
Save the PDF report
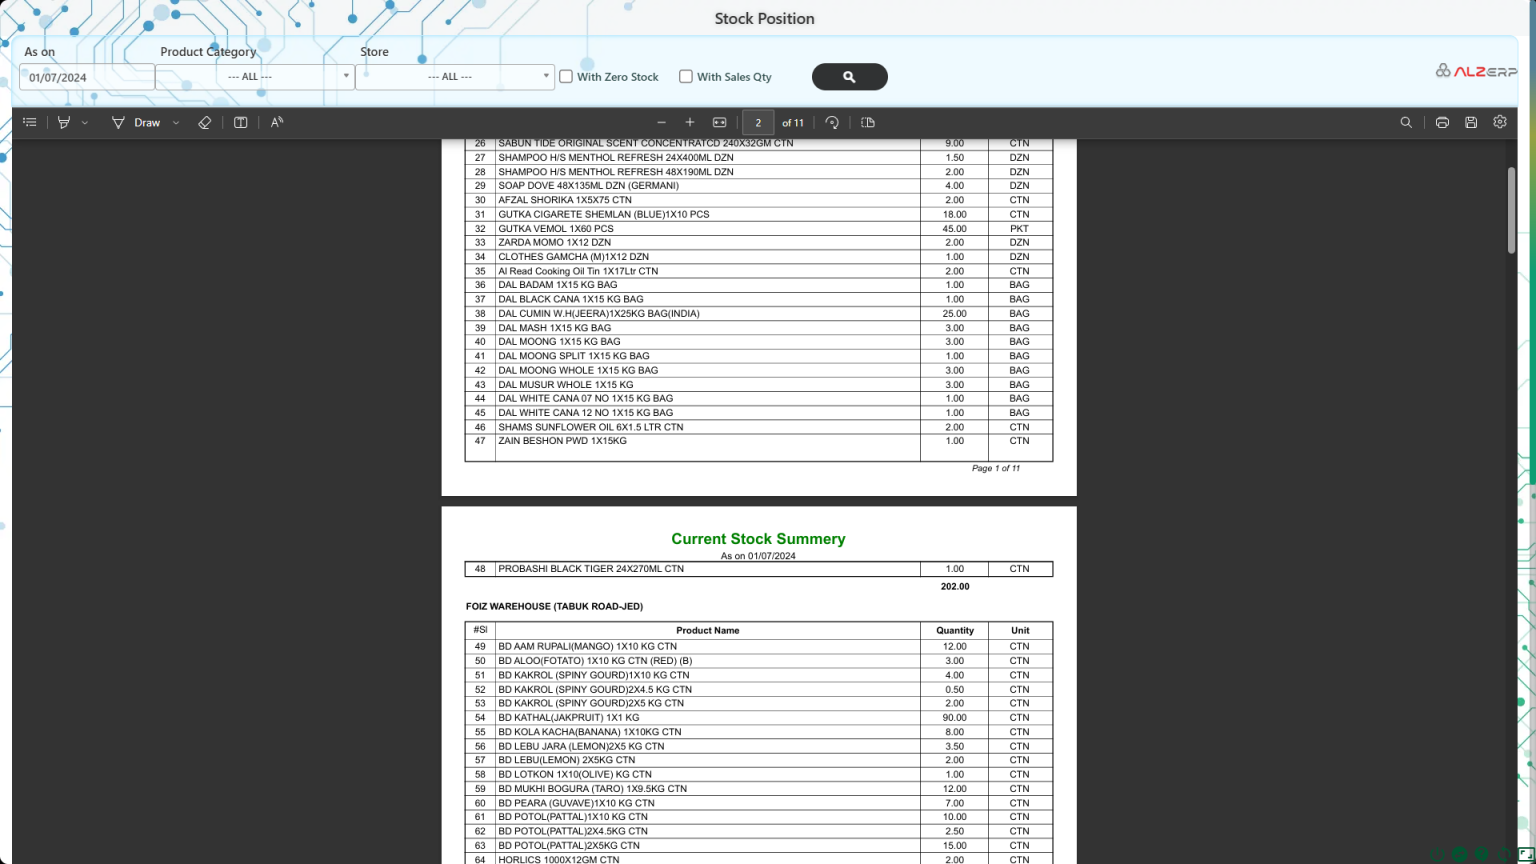pos(1471,122)
